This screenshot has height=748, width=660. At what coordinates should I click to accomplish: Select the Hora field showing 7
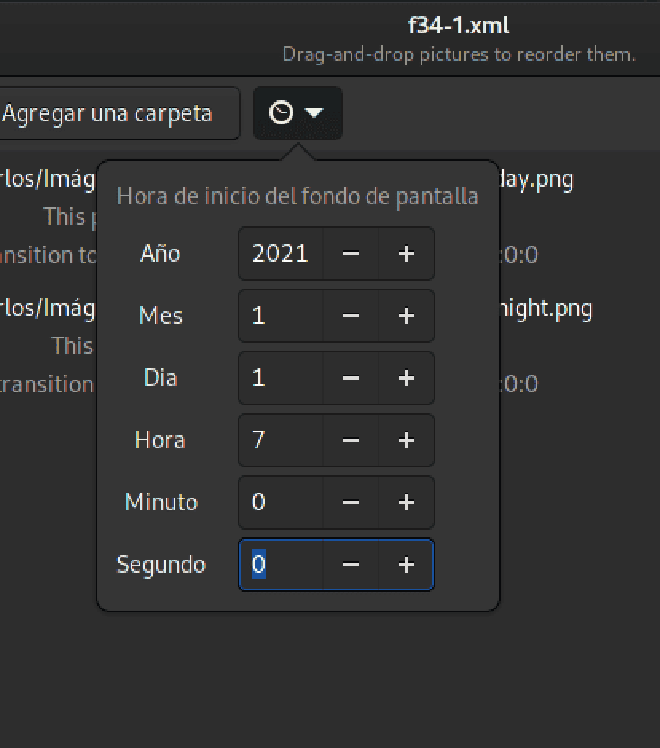click(281, 440)
